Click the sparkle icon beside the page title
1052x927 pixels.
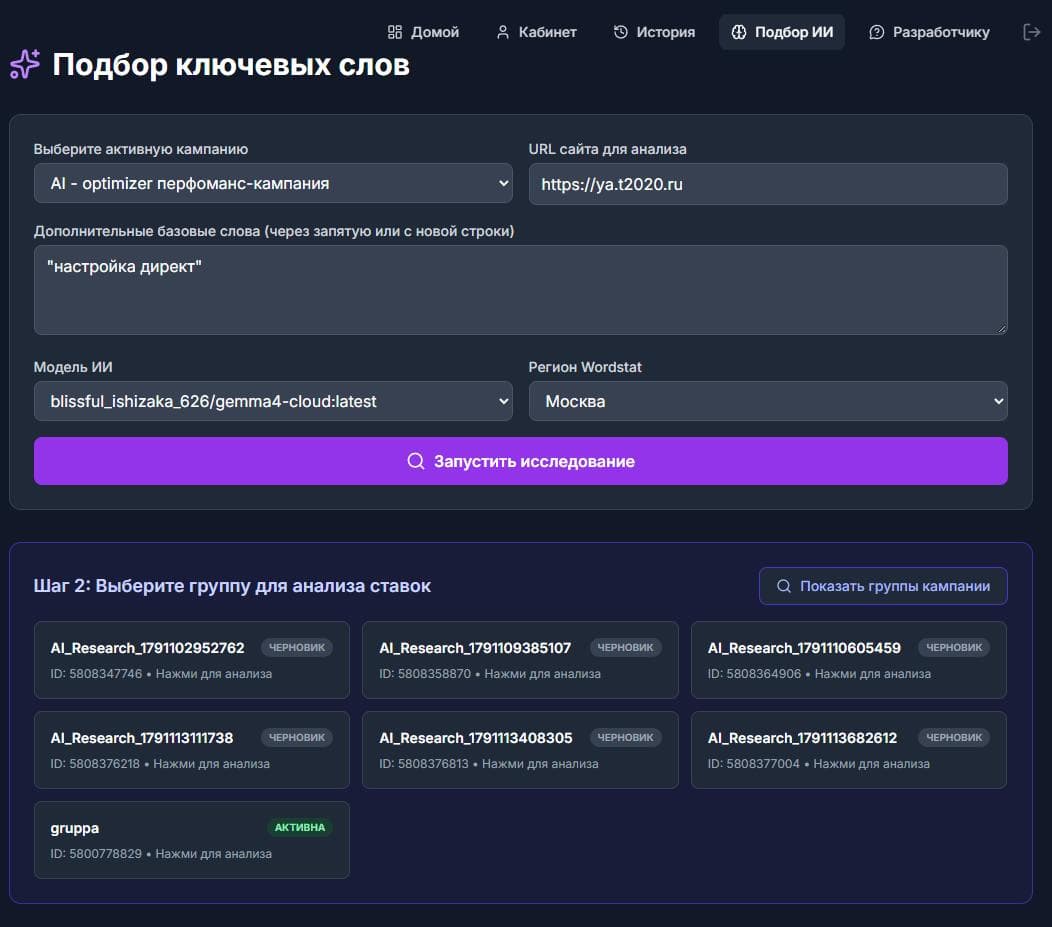click(x=25, y=64)
